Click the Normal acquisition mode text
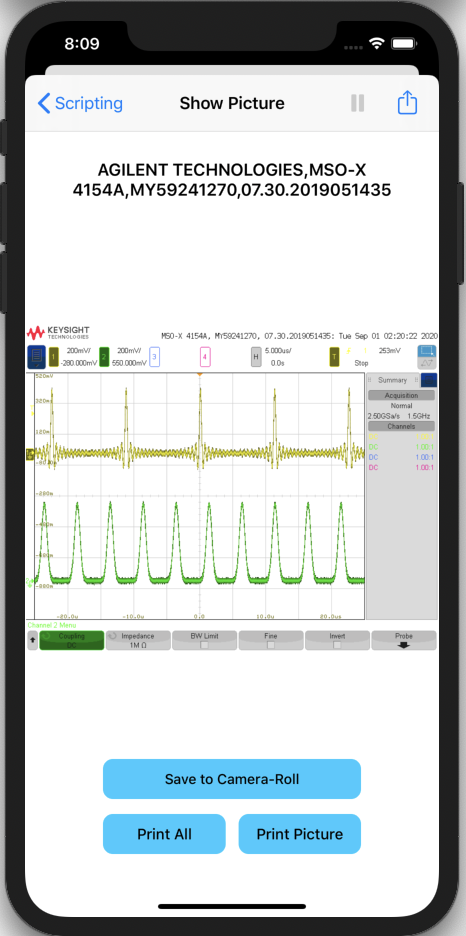 [x=401, y=405]
